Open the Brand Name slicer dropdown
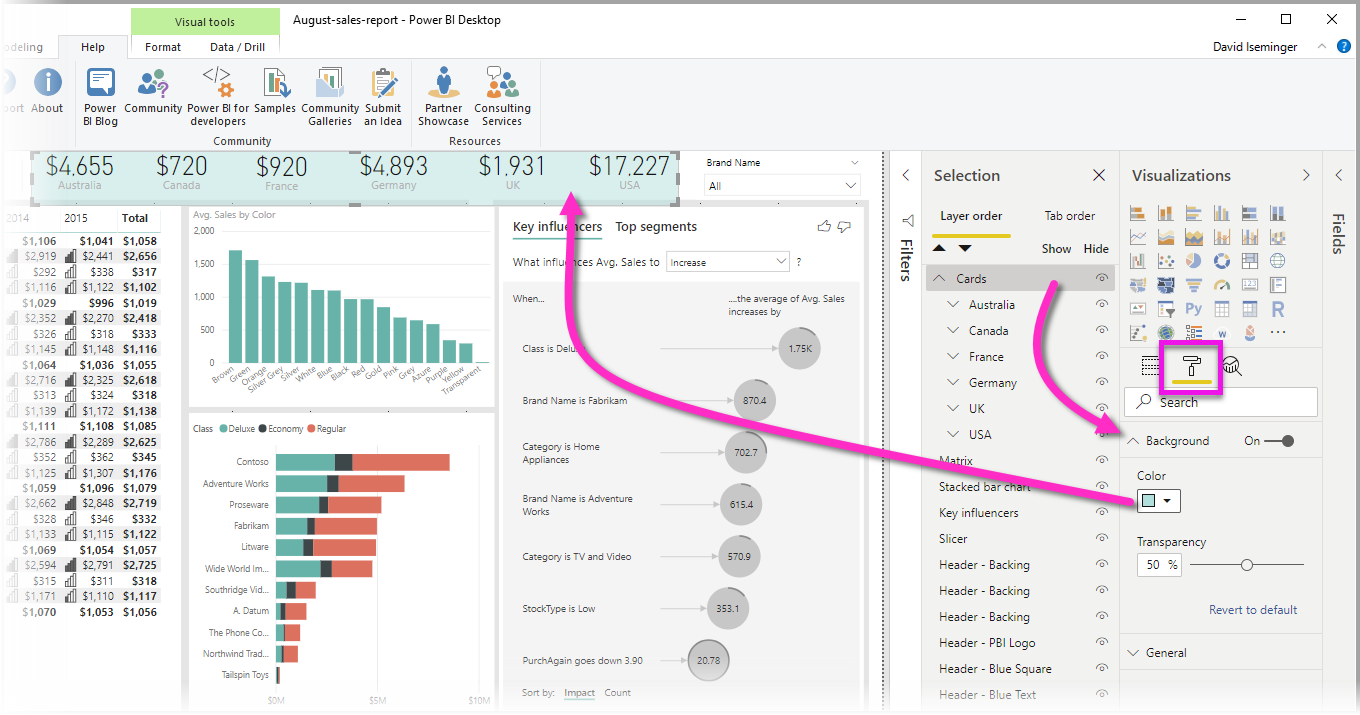Screen dimensions: 1360x715 coord(782,186)
